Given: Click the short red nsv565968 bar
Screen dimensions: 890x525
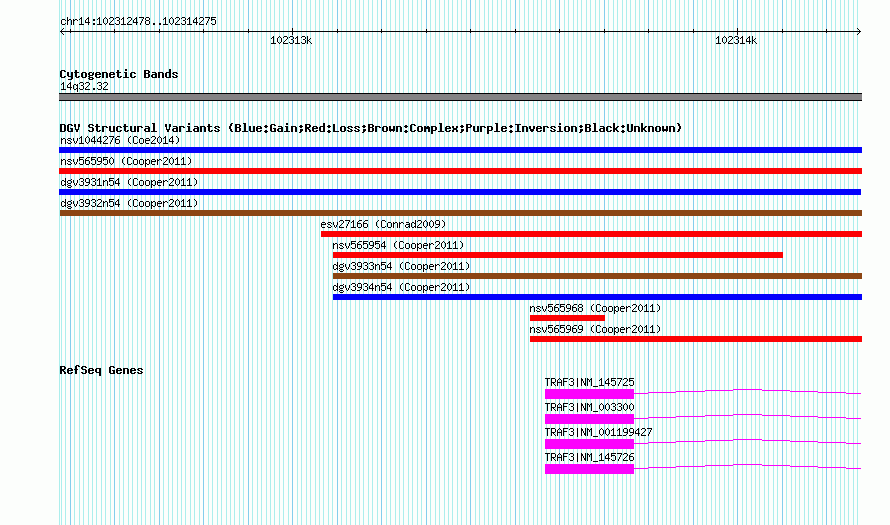Looking at the screenshot, I should click(567, 318).
